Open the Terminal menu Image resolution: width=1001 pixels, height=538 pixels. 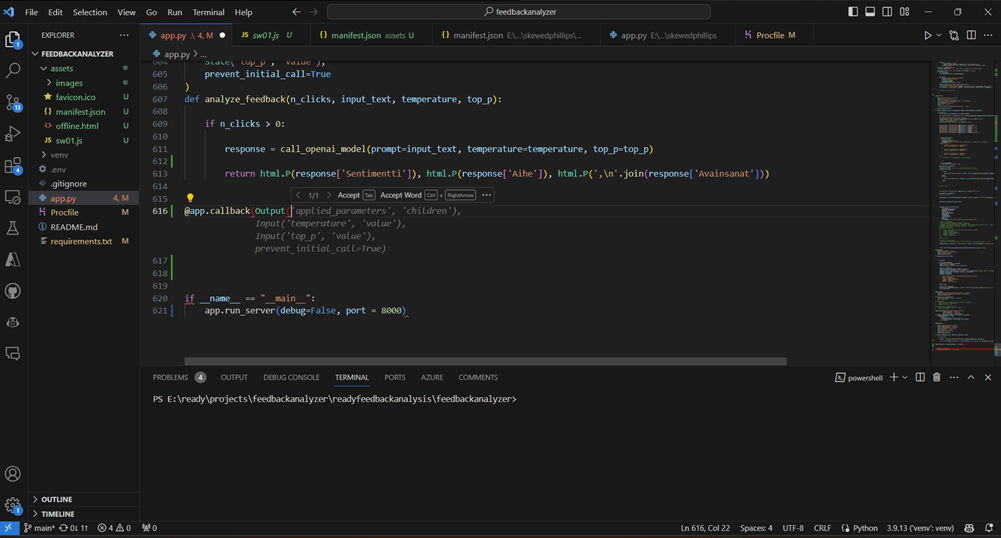pos(208,12)
